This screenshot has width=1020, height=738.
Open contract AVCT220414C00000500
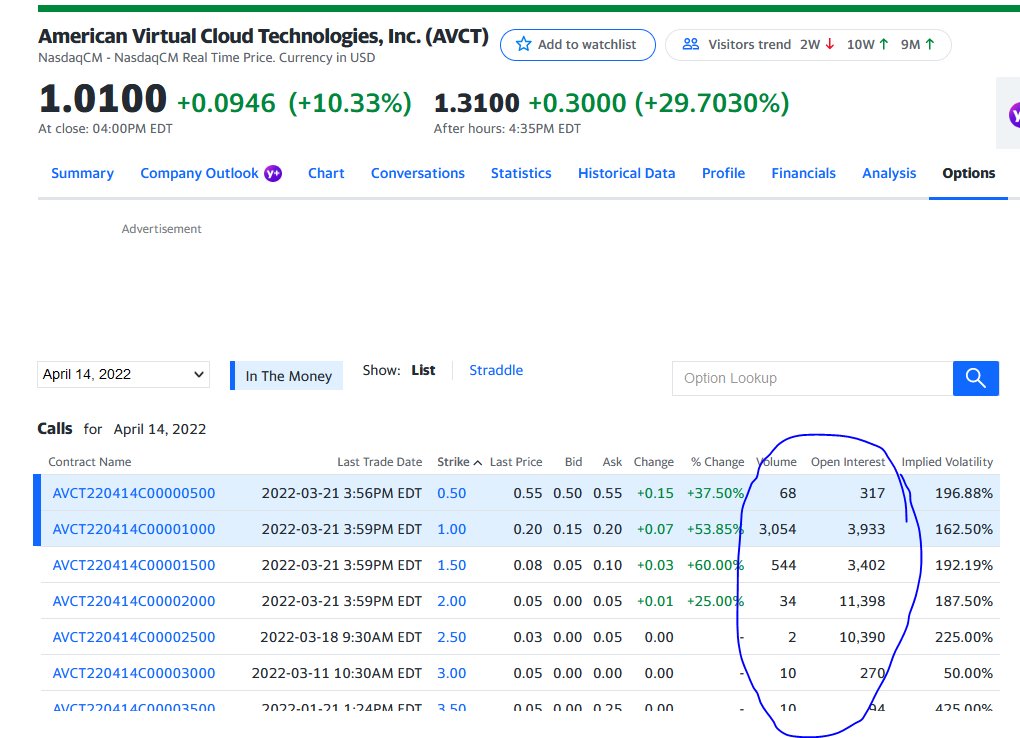134,493
